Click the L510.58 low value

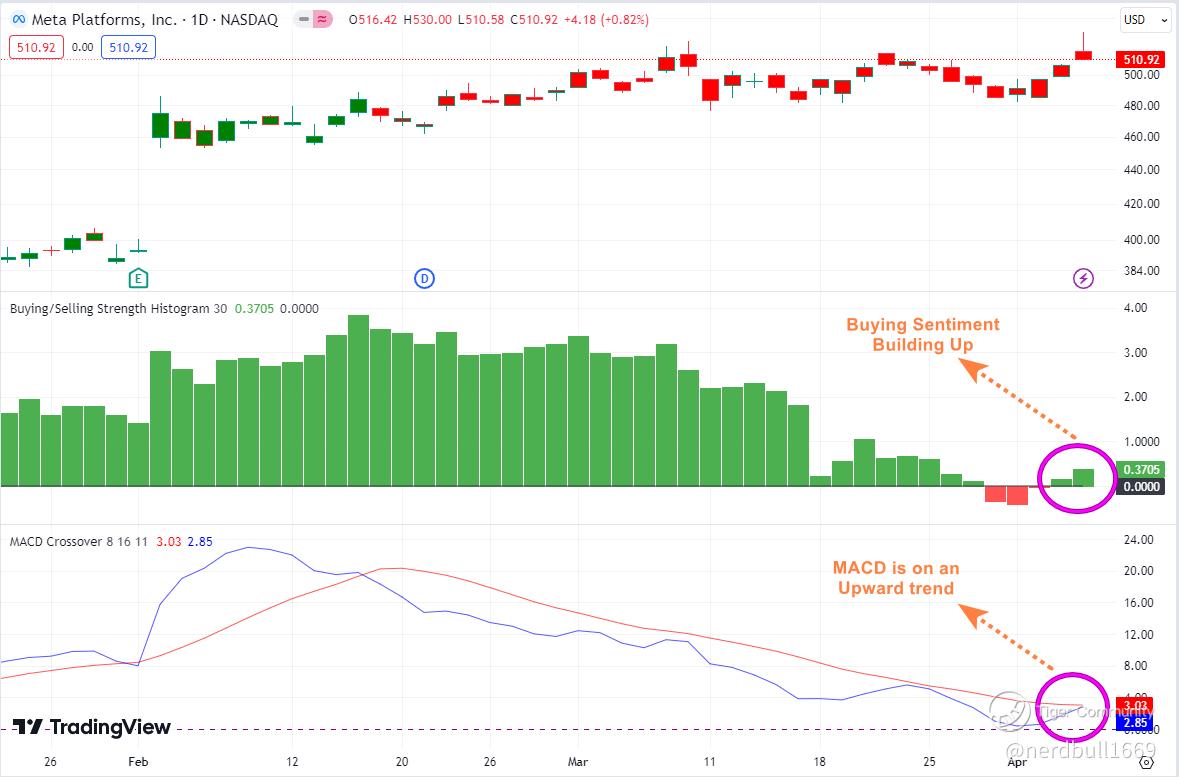point(481,20)
